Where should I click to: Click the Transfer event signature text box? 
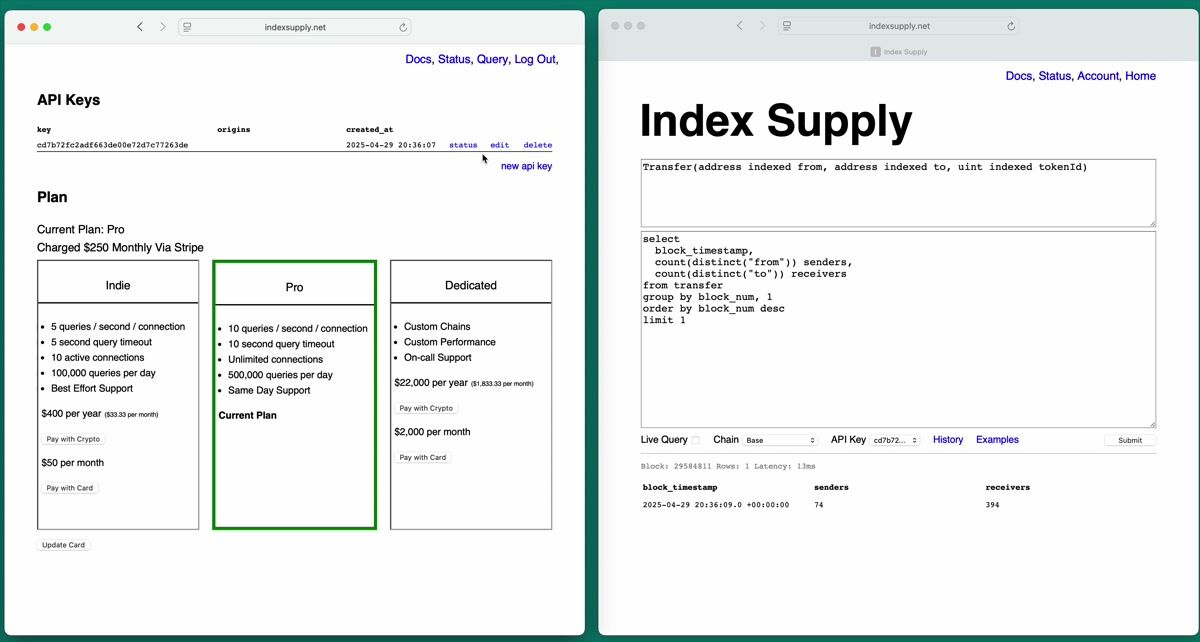pyautogui.click(x=898, y=193)
